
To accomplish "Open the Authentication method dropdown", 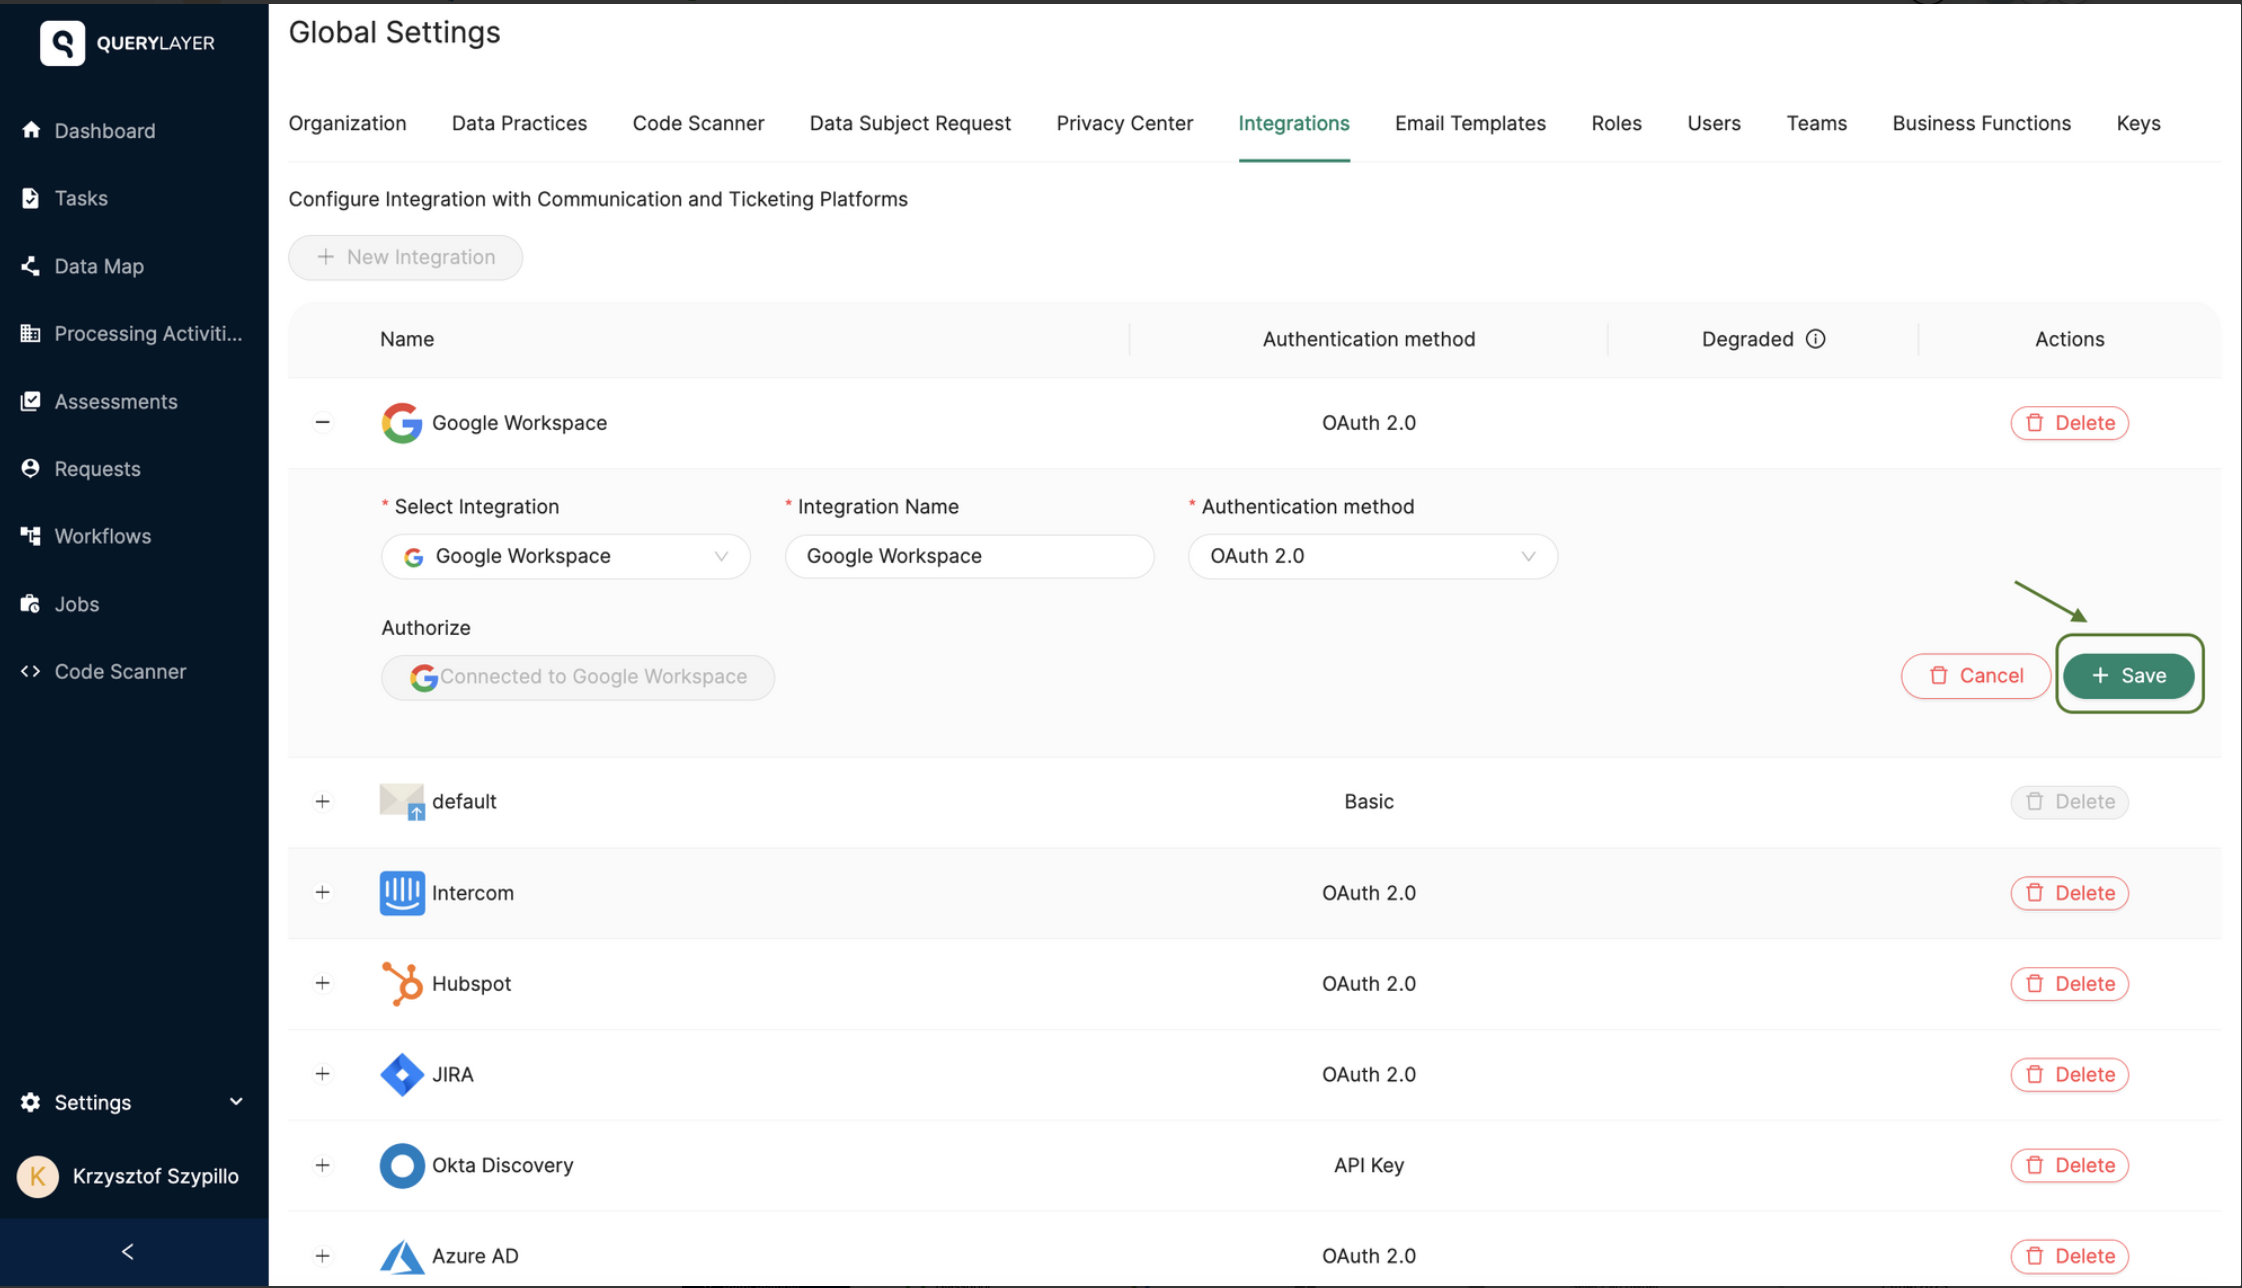I will pos(1371,556).
